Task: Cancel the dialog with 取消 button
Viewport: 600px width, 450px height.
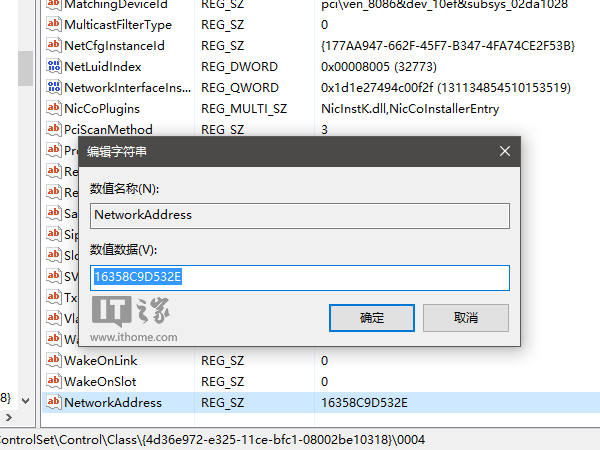Action: pos(466,318)
